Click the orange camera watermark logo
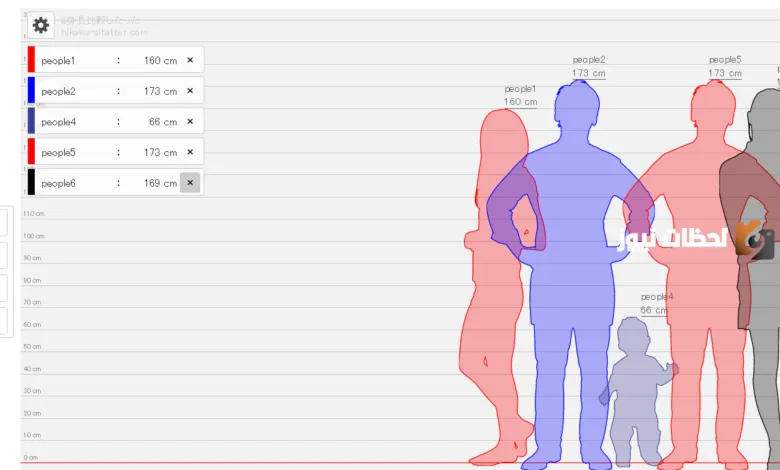780x470 pixels. (753, 238)
